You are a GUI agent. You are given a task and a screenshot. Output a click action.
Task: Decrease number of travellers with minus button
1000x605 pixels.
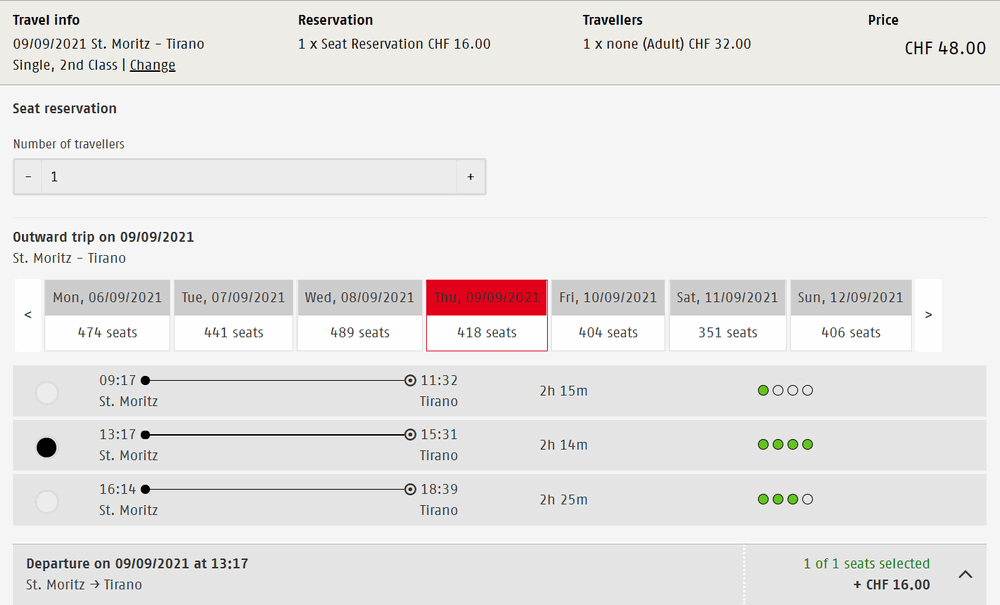[28, 177]
